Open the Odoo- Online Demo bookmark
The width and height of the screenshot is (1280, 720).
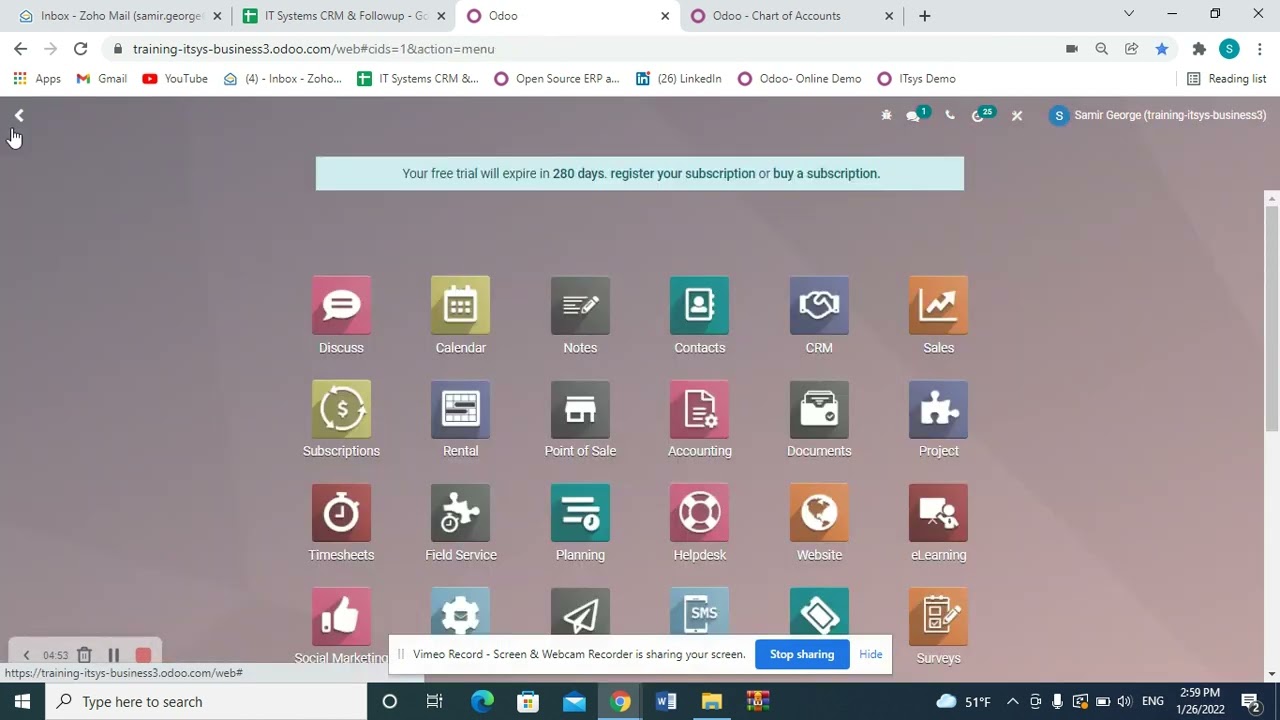pyautogui.click(x=799, y=79)
